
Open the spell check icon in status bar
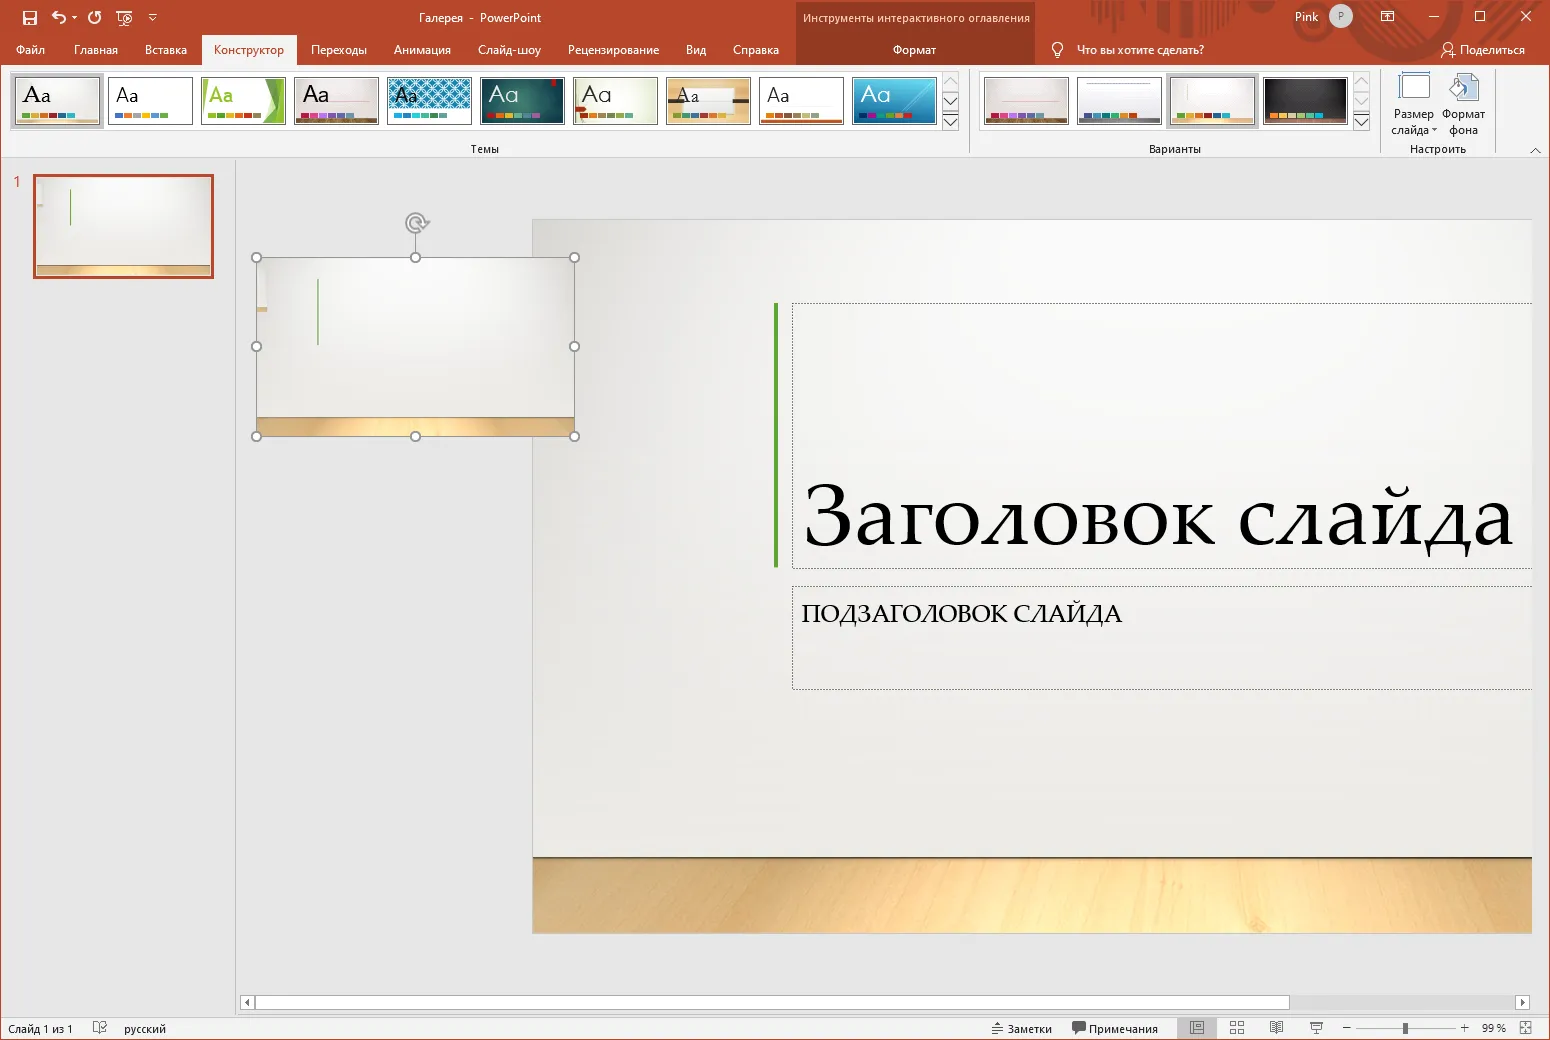100,1028
